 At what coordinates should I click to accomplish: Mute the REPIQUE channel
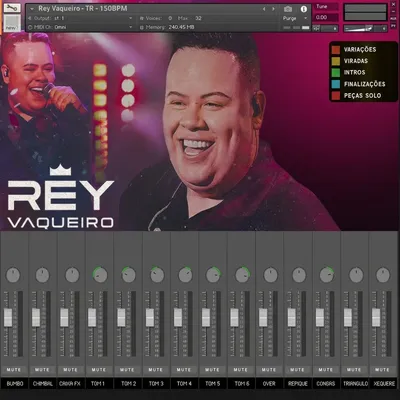[x=297, y=370]
